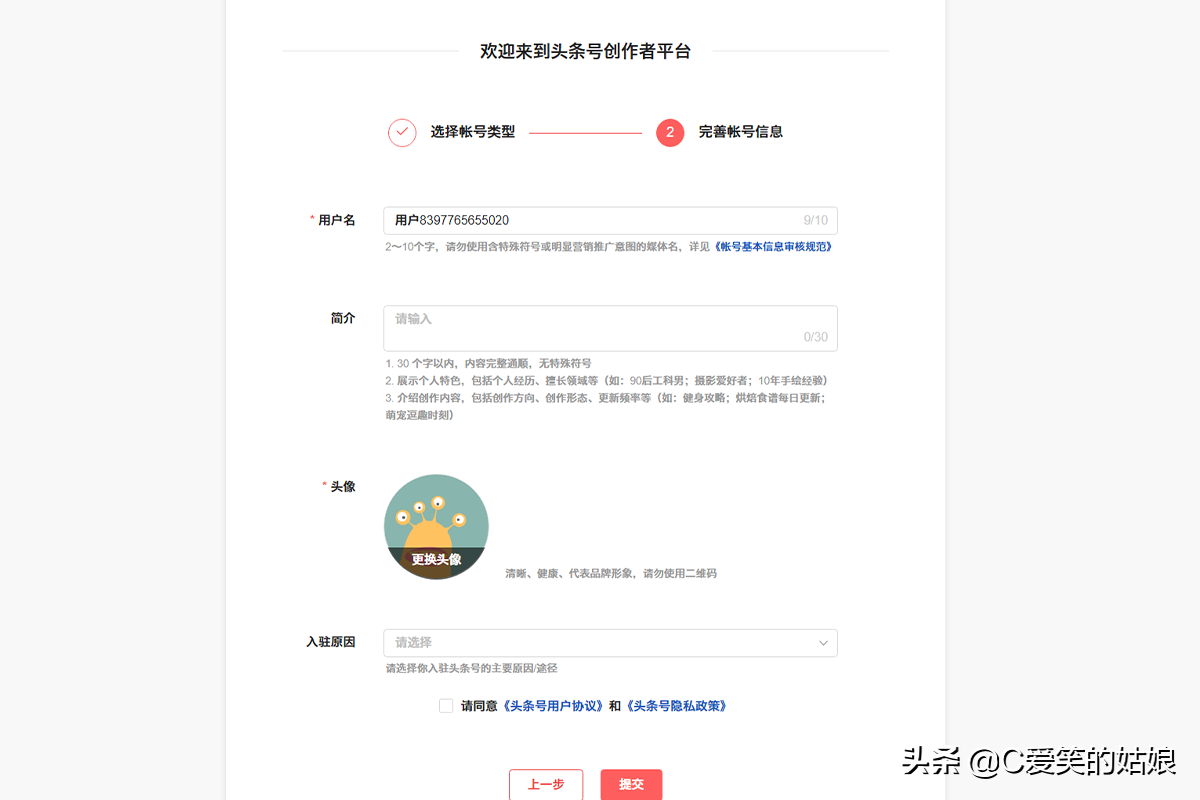The image size is (1200, 800).
Task: Click the red step 2 circle indicator
Action: pos(669,132)
